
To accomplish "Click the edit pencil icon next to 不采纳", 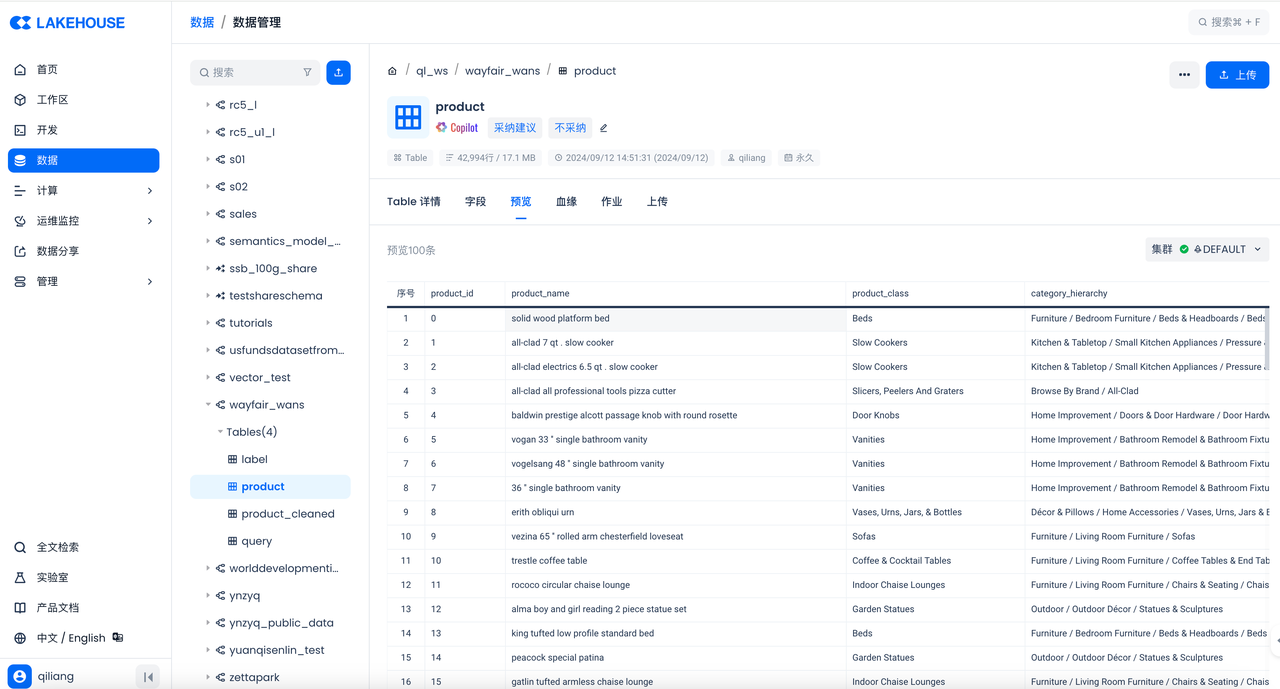I will (x=603, y=128).
